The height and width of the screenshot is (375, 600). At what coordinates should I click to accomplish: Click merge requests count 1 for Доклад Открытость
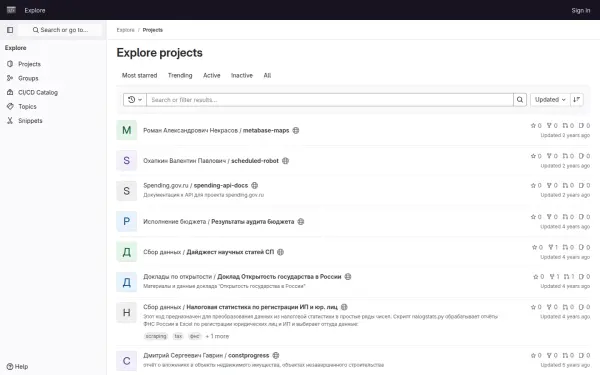pos(569,276)
